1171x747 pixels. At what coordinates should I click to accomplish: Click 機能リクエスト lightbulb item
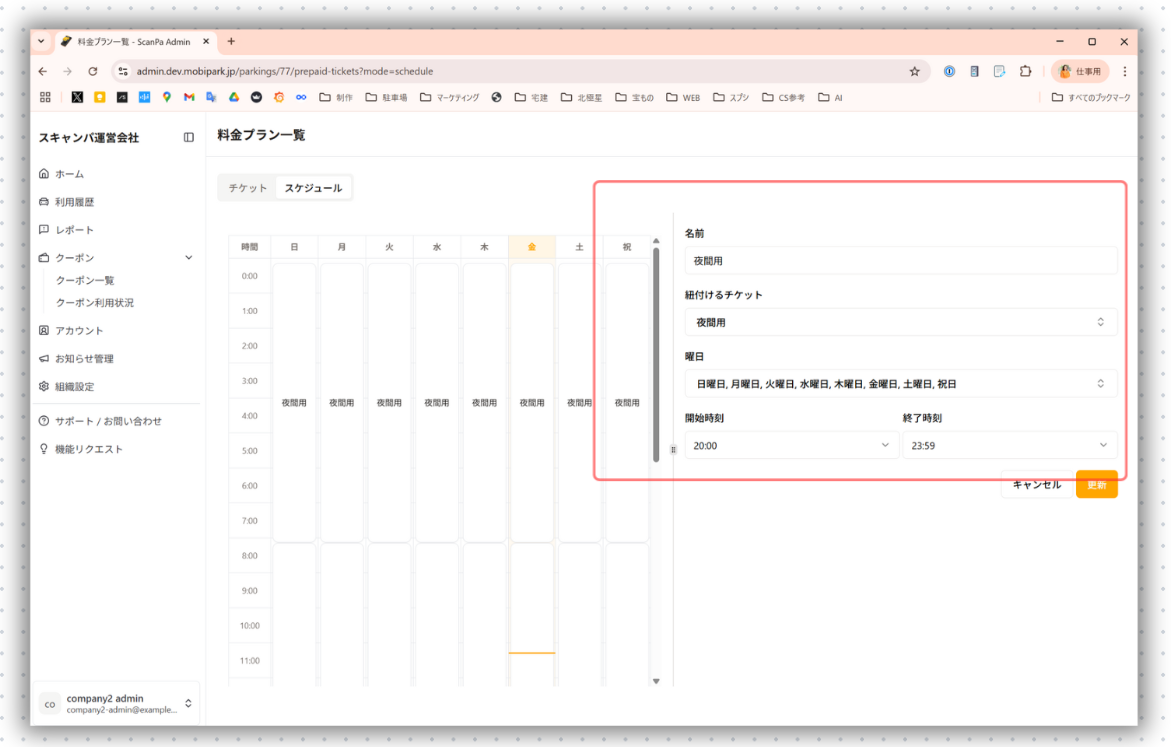pyautogui.click(x=88, y=450)
